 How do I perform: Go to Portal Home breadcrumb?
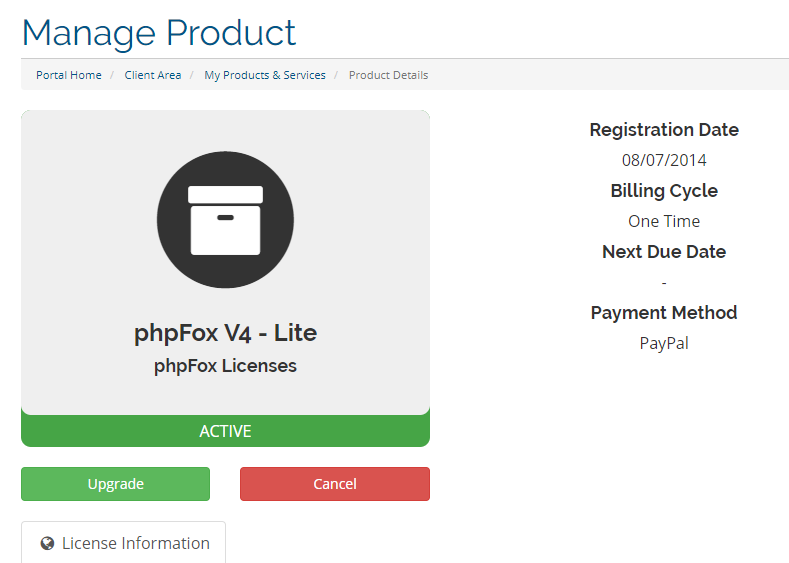click(x=69, y=75)
